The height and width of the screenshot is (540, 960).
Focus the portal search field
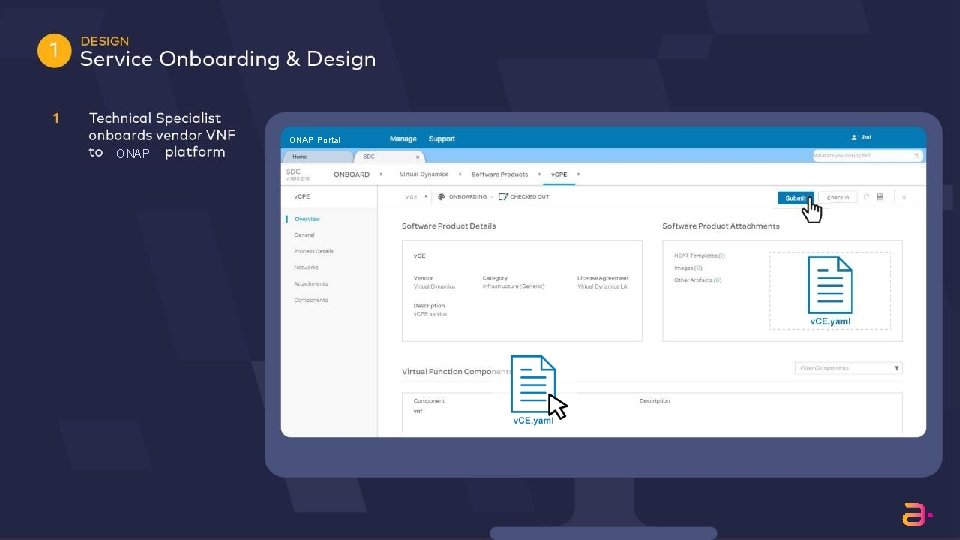[x=866, y=156]
